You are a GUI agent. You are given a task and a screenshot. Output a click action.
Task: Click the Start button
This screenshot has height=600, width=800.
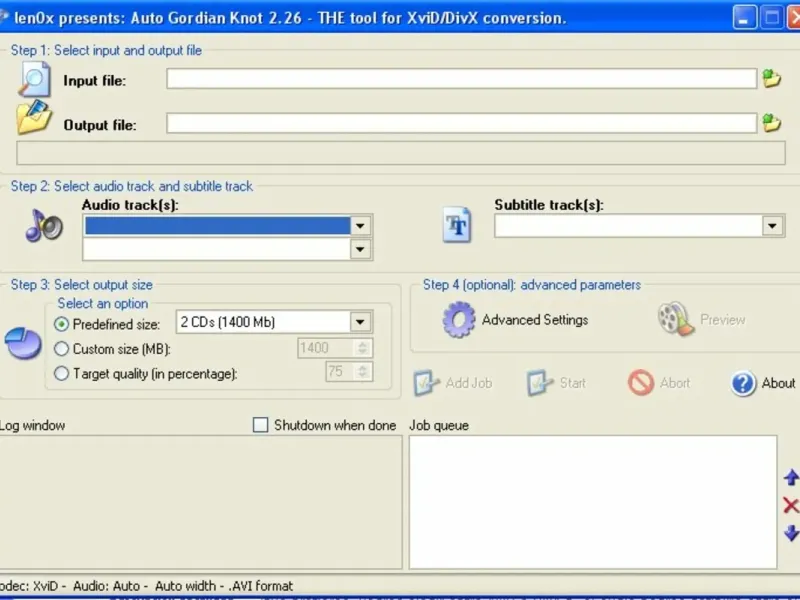pos(556,383)
